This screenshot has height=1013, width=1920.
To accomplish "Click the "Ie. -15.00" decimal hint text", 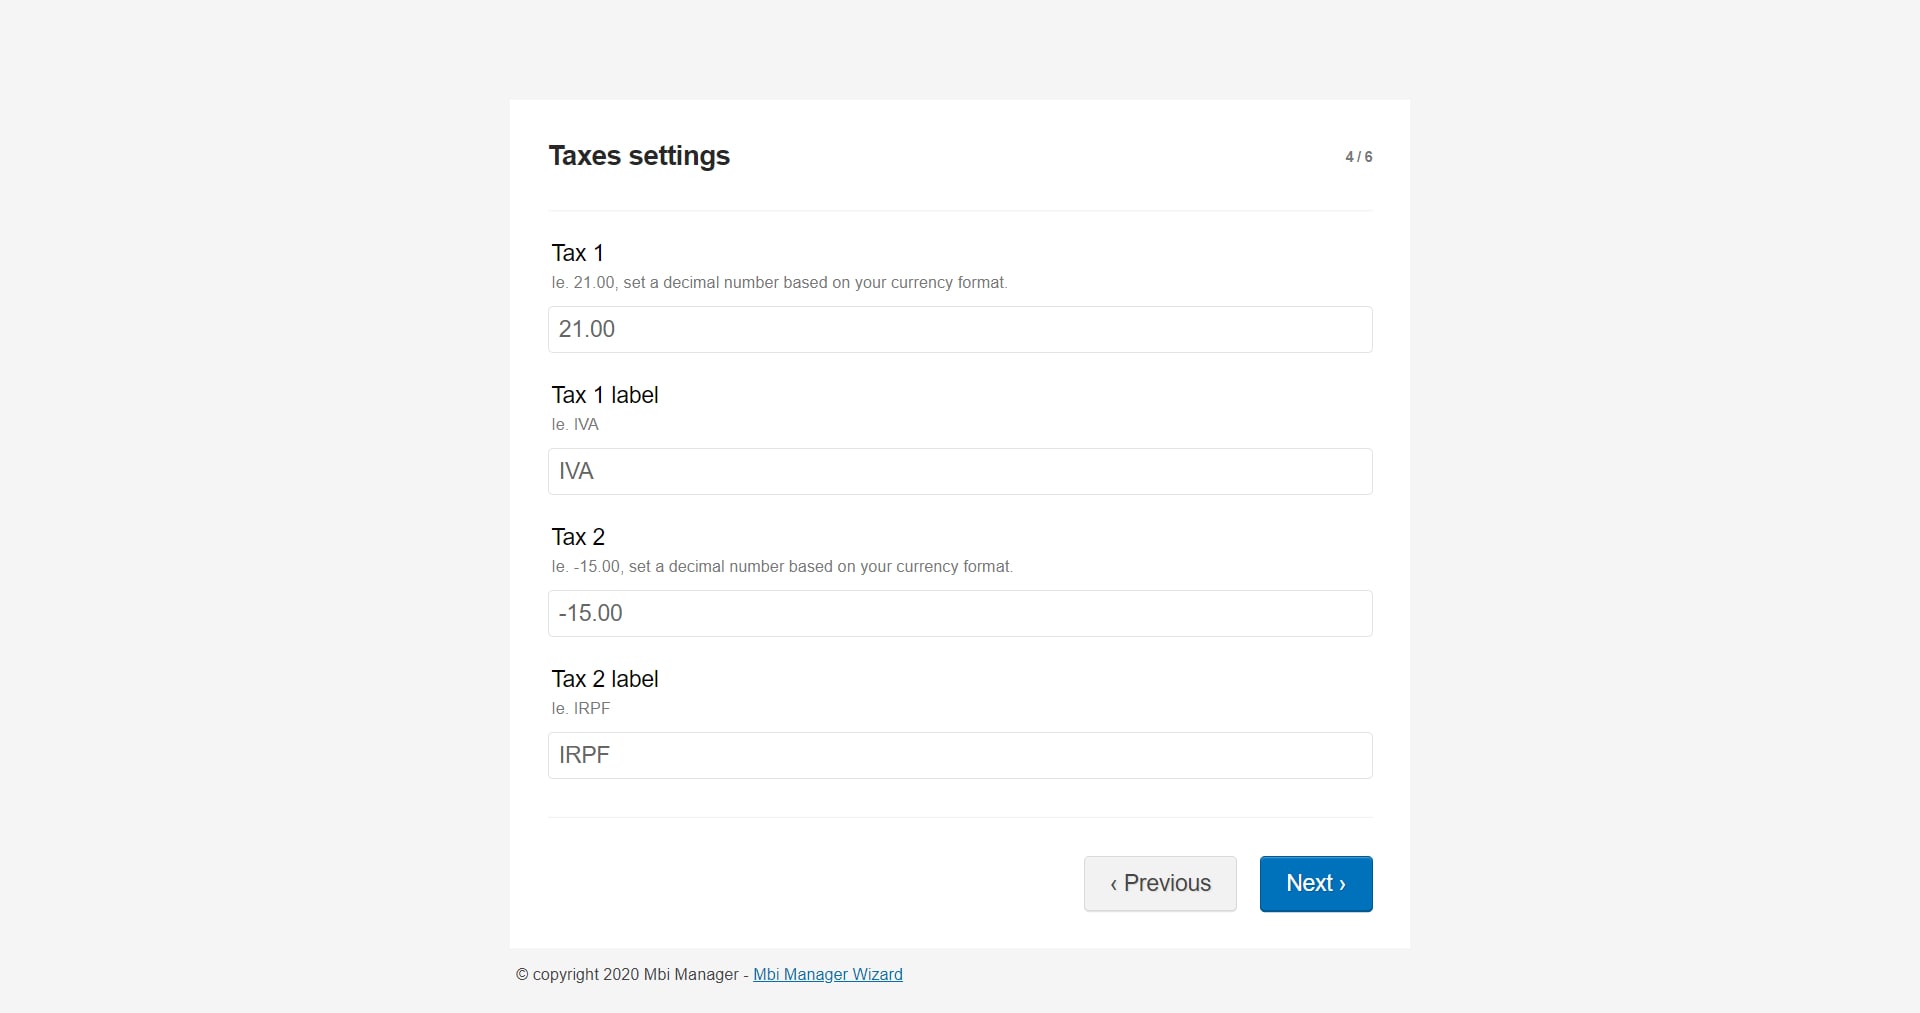I will [x=781, y=567].
